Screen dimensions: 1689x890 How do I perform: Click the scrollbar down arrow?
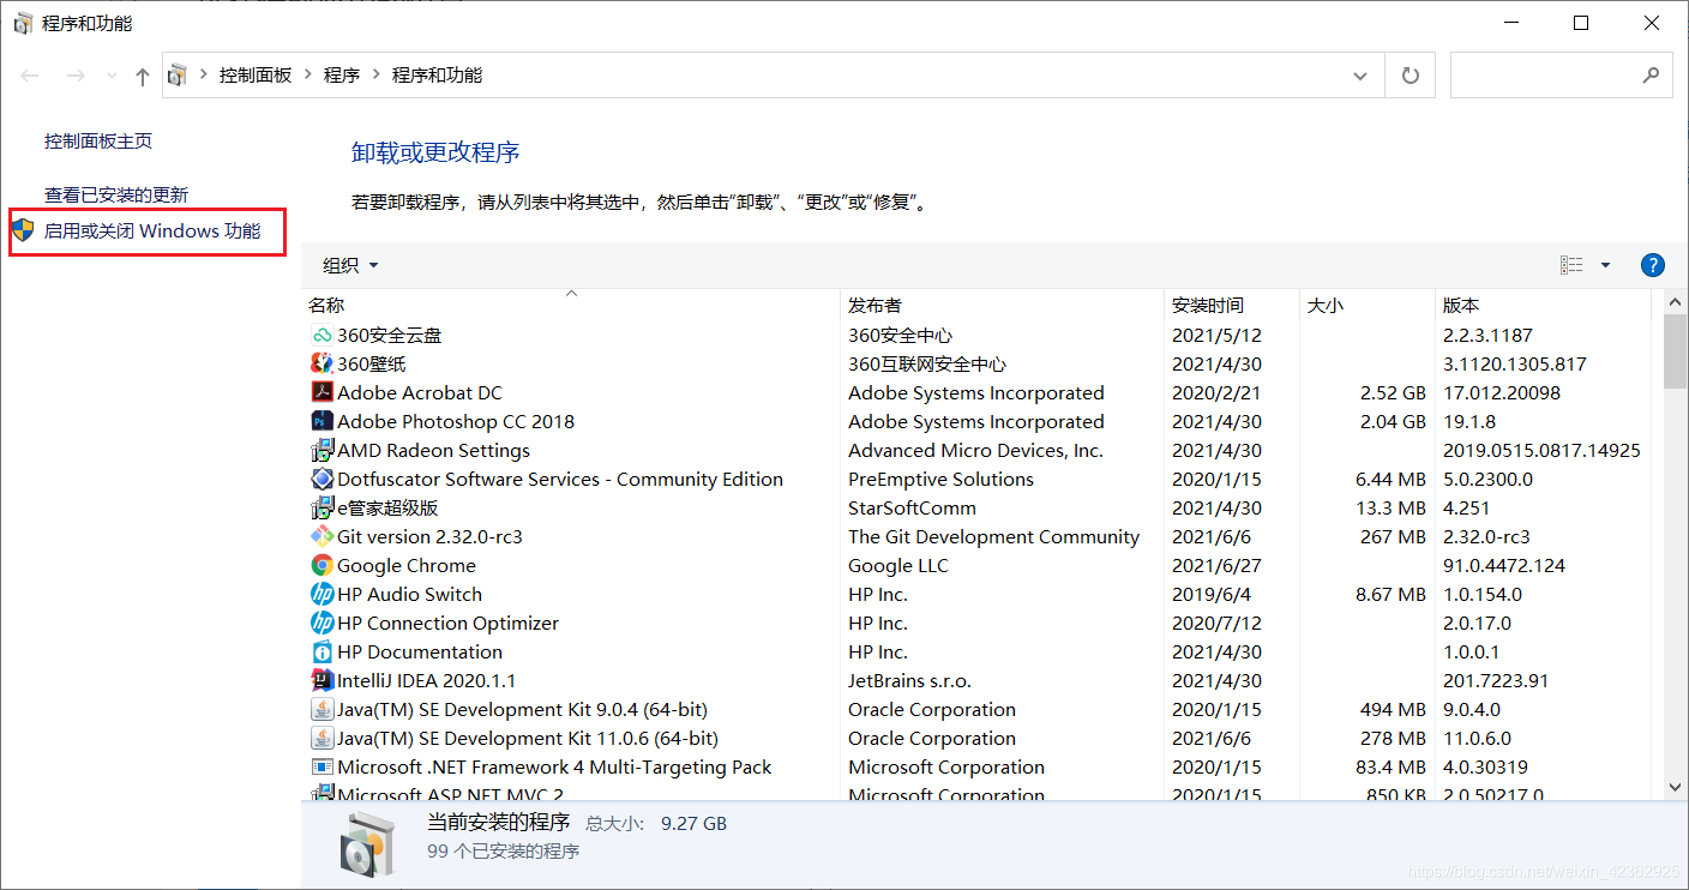pyautogui.click(x=1675, y=788)
